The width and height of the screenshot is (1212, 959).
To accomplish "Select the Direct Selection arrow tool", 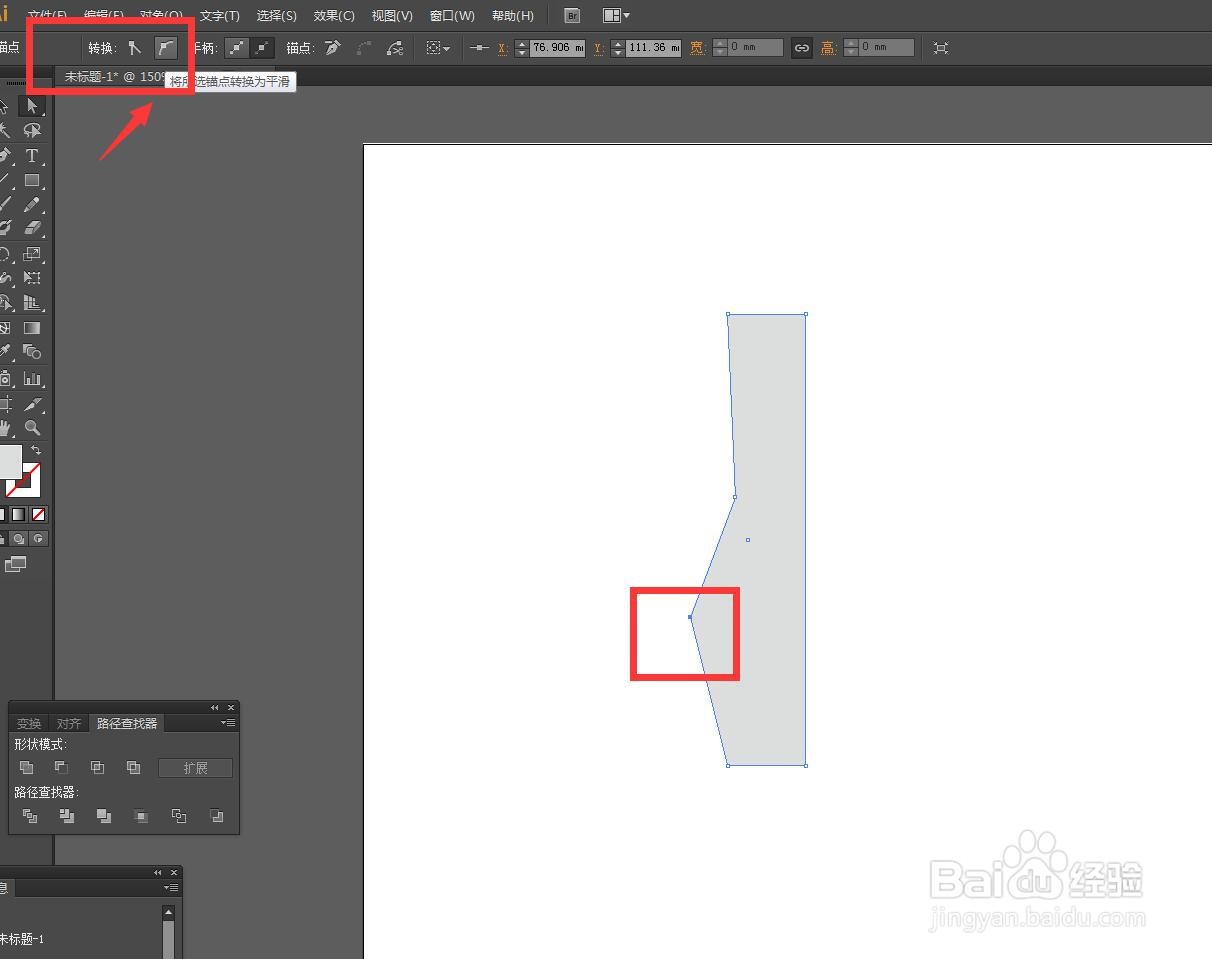I will 32,106.
